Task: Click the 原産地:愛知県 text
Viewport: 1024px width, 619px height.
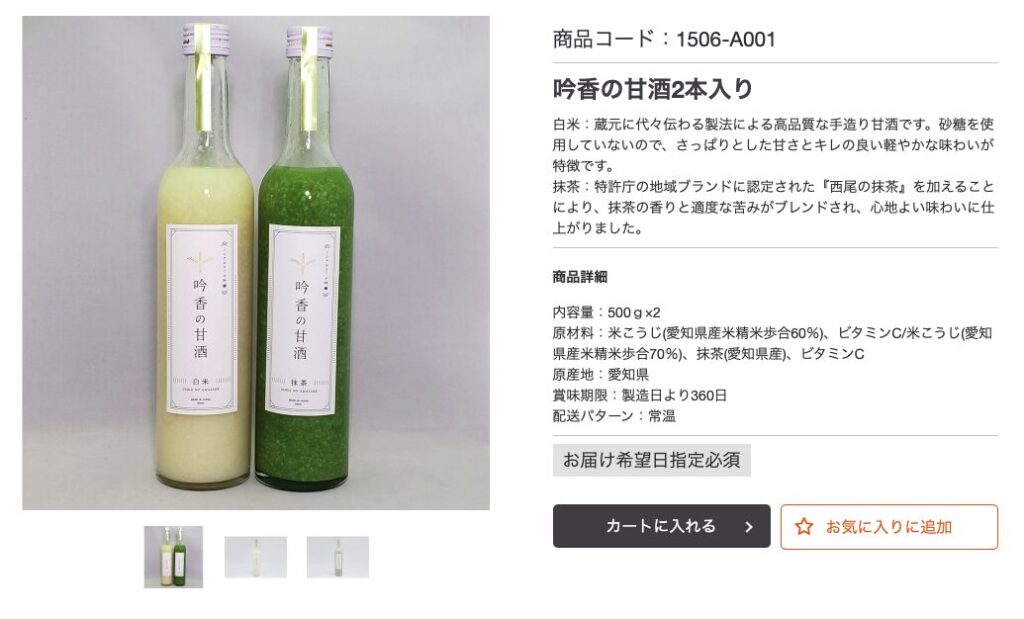Action: pos(601,374)
